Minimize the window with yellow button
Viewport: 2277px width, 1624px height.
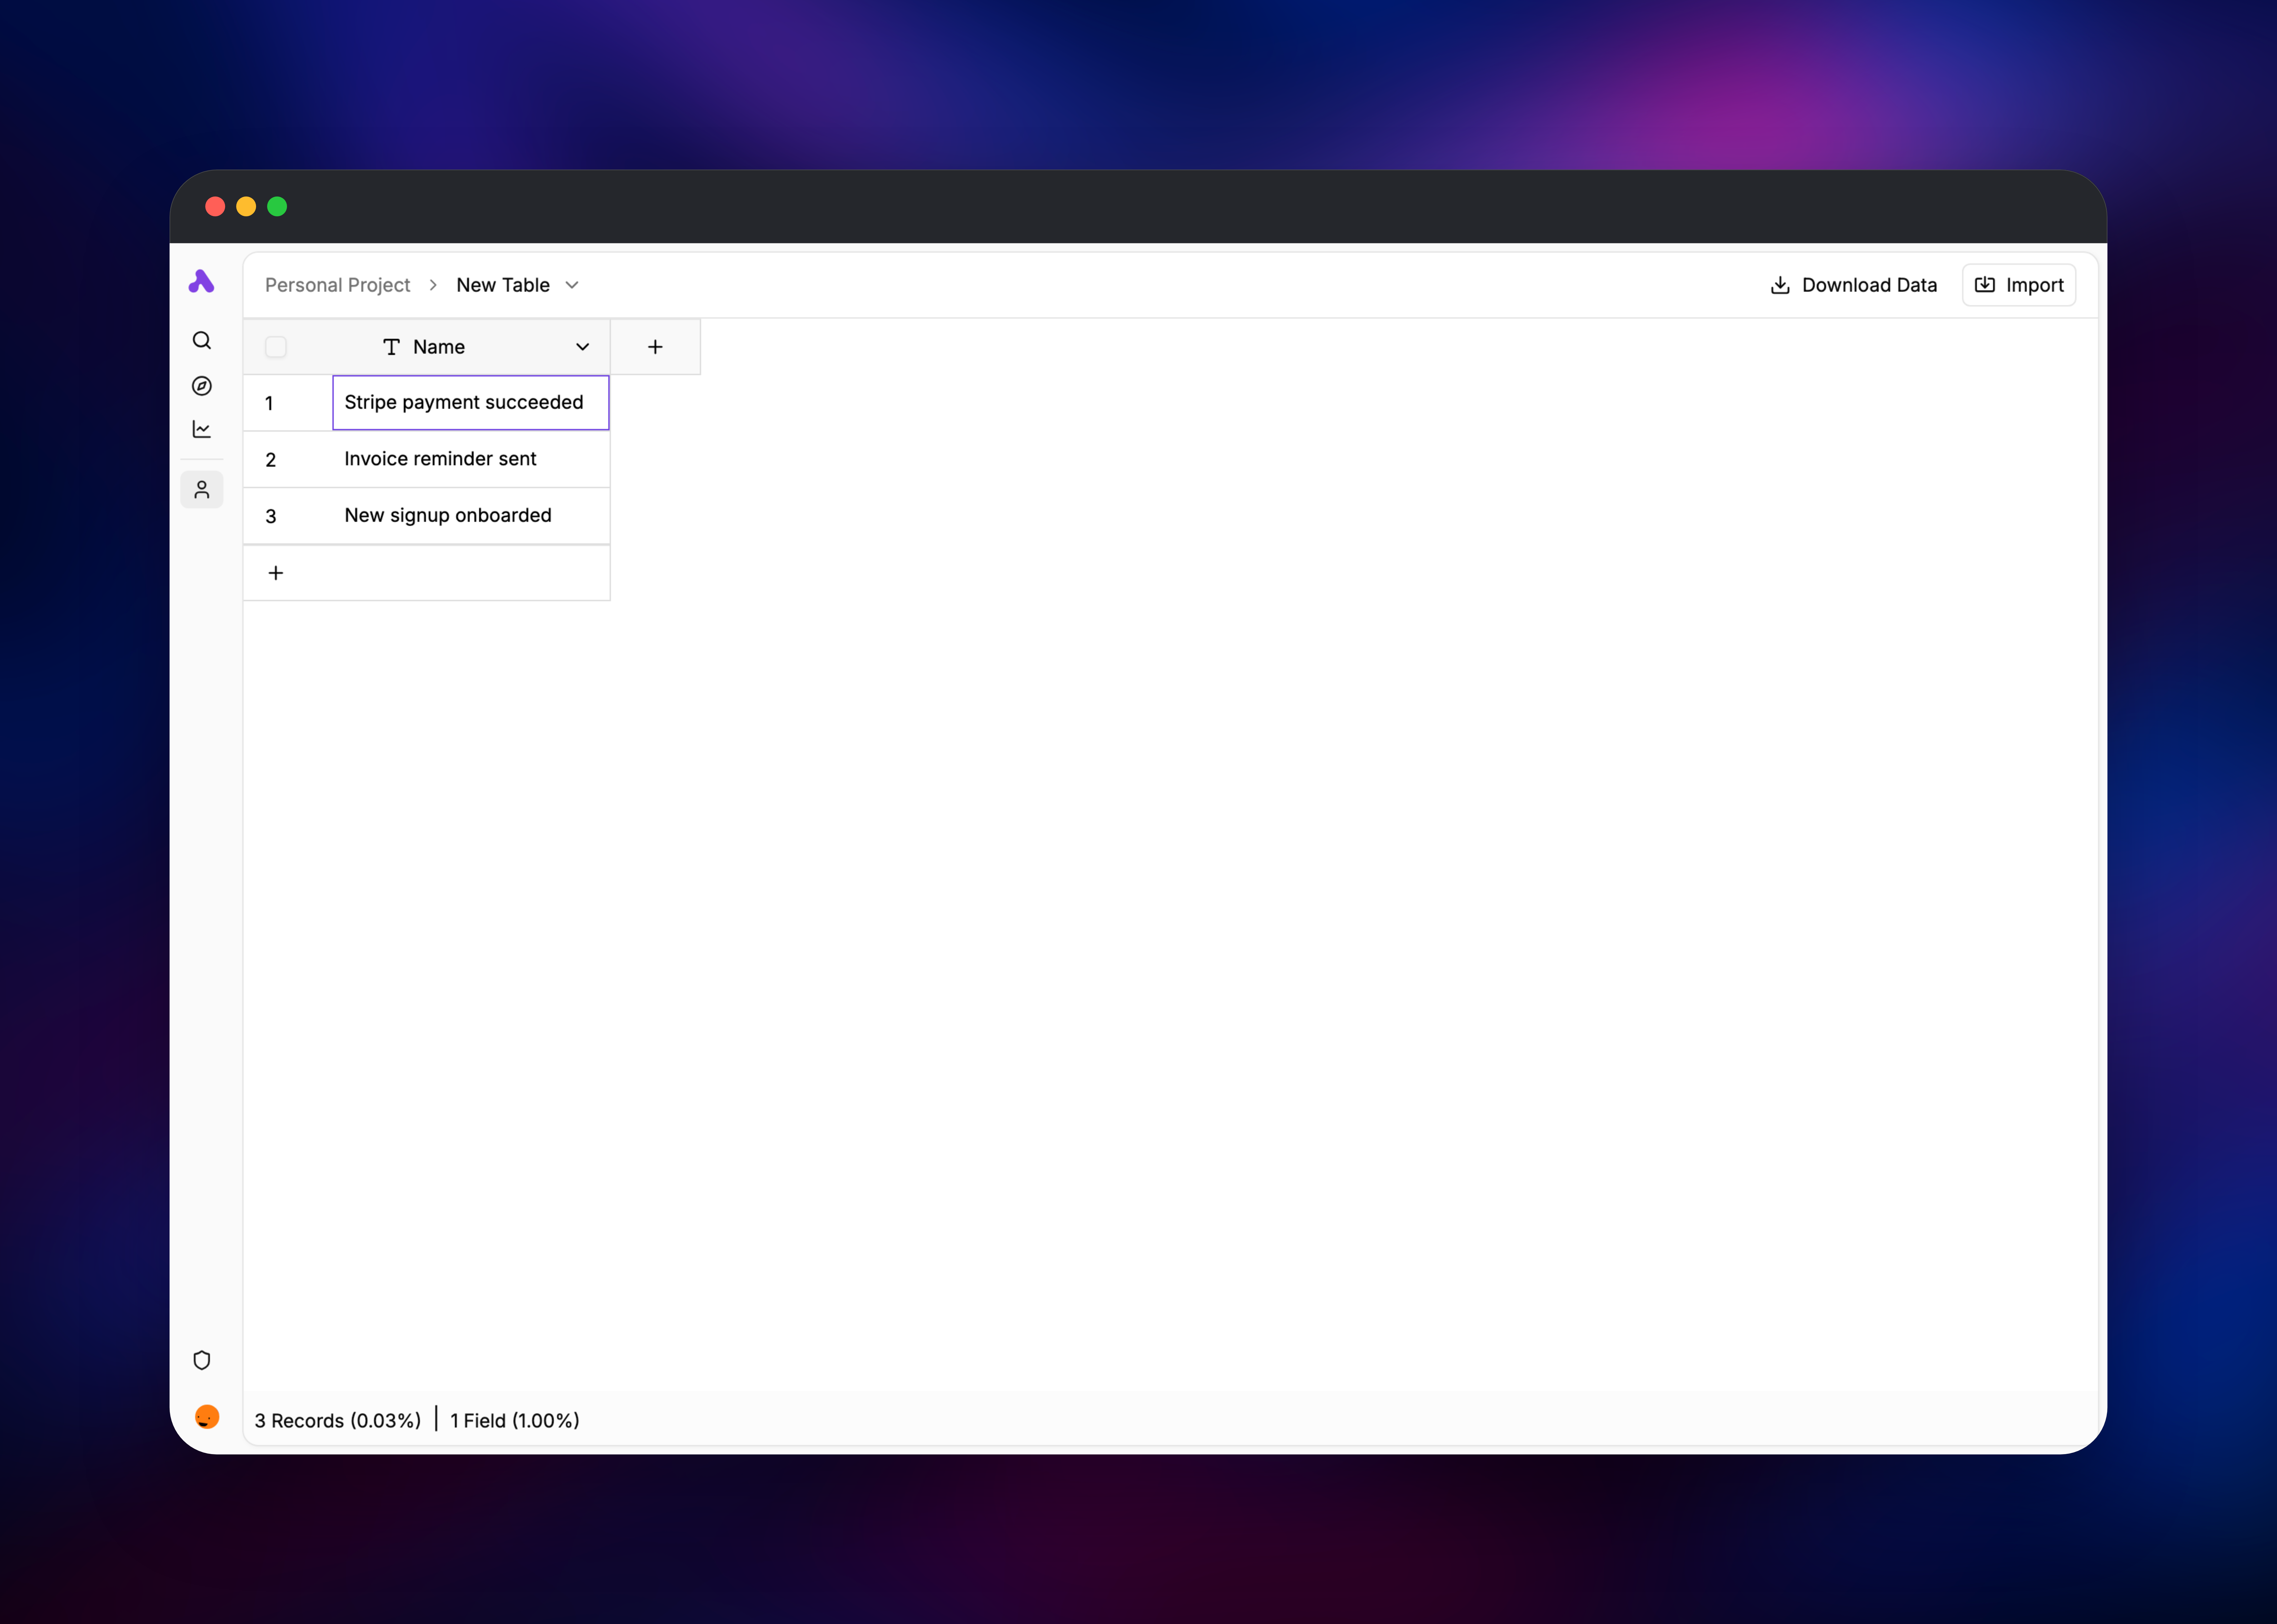pyautogui.click(x=246, y=206)
